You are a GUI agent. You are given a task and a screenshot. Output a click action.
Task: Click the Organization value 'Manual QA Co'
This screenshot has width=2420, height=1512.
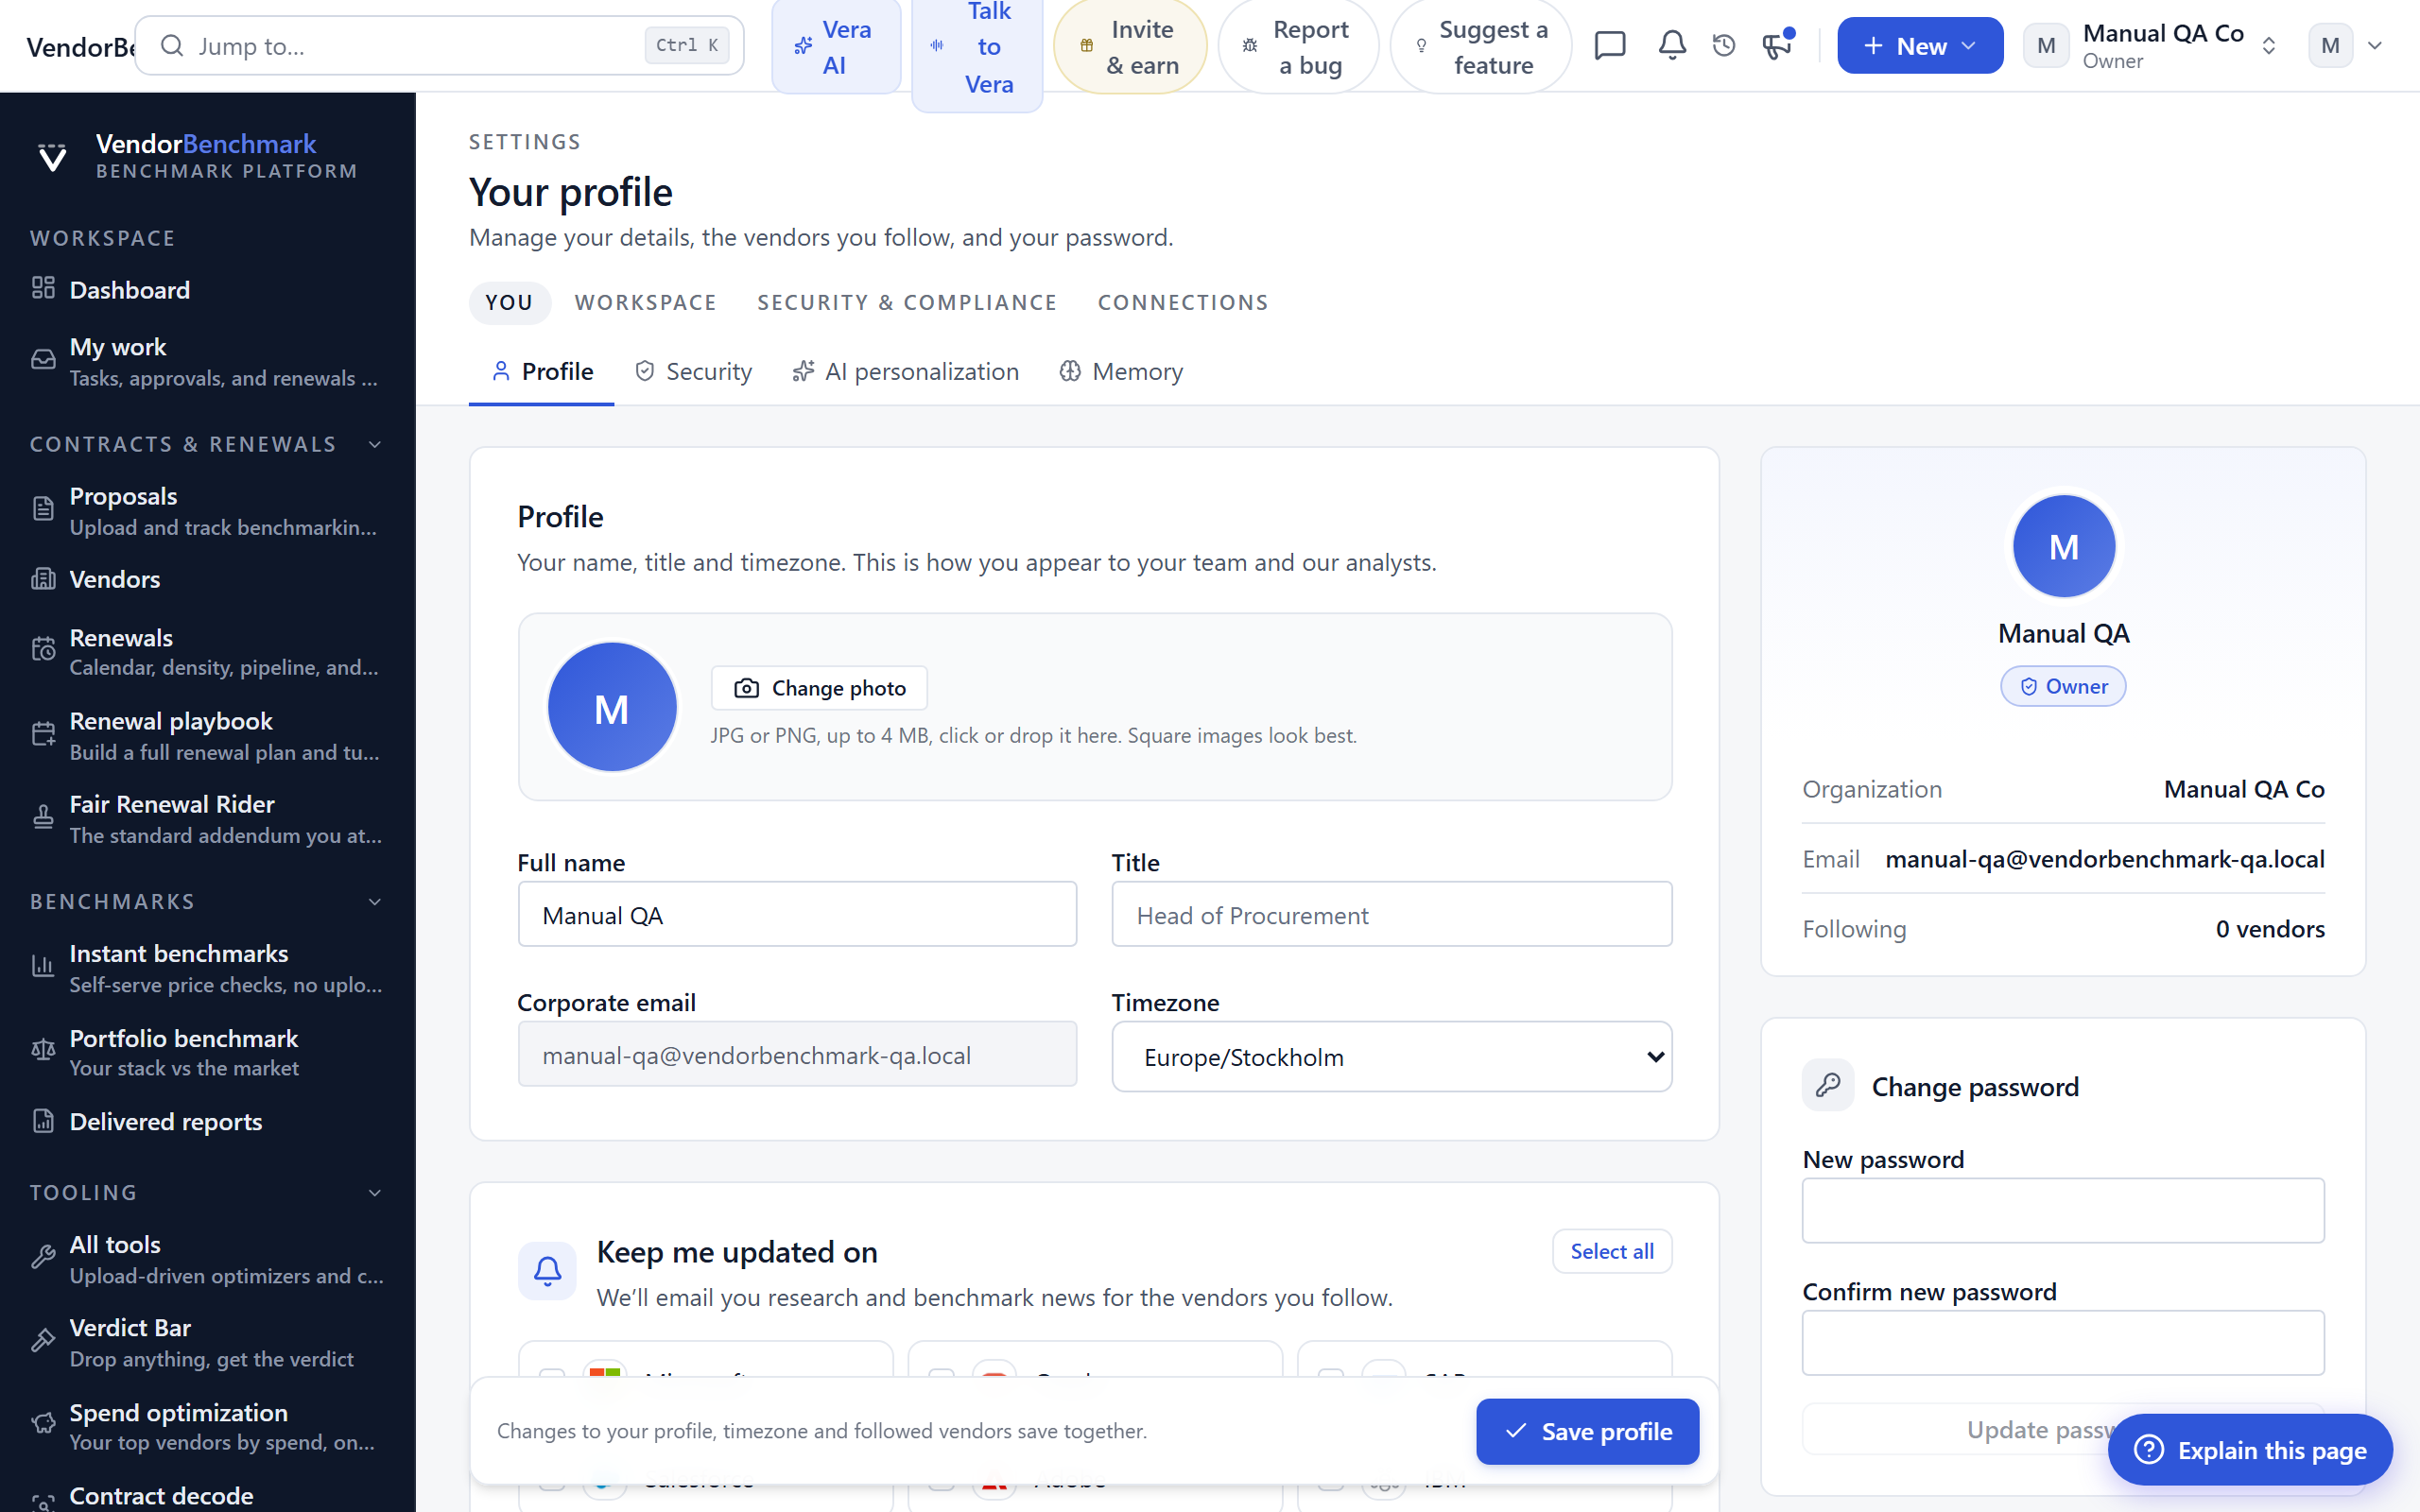click(2244, 789)
